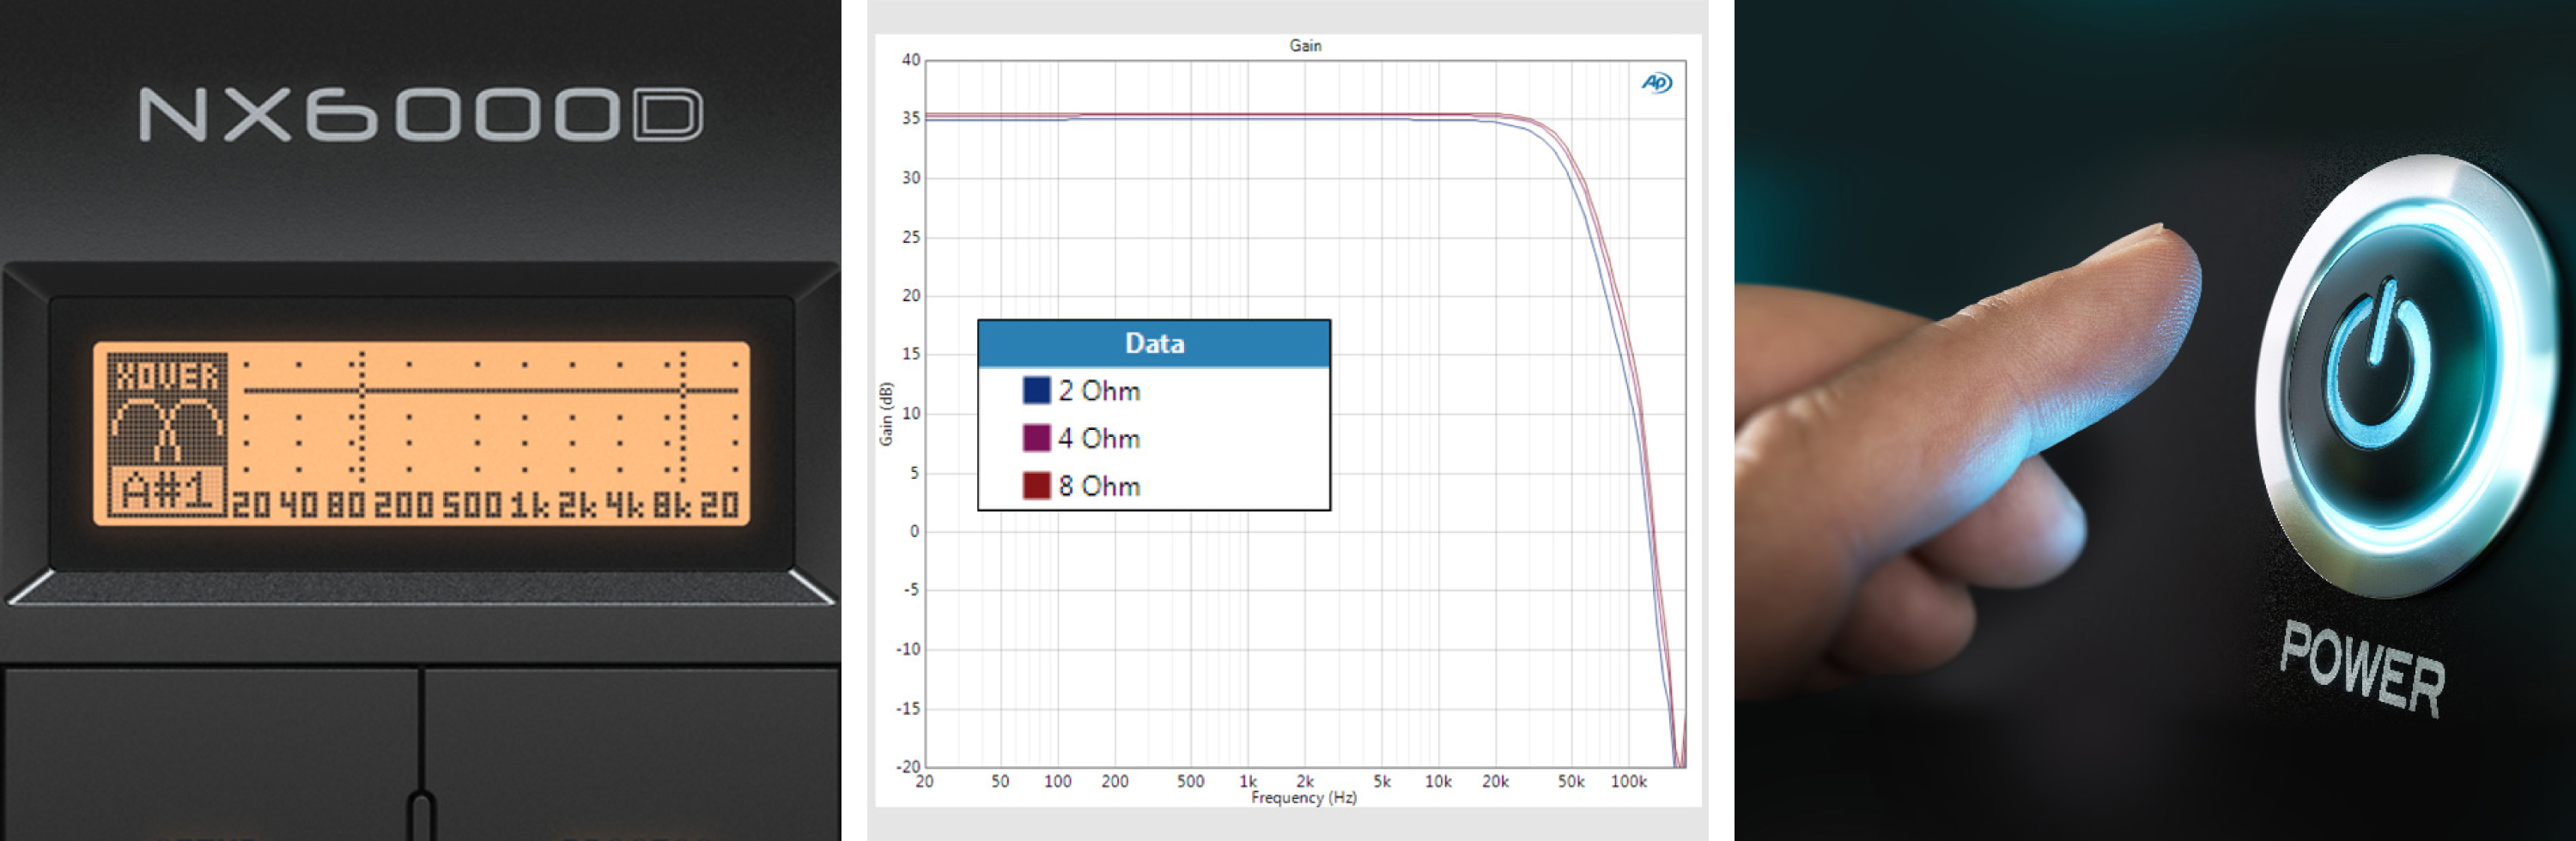2576x841 pixels.
Task: Click the AP logo on the gain graph
Action: (x=1655, y=83)
